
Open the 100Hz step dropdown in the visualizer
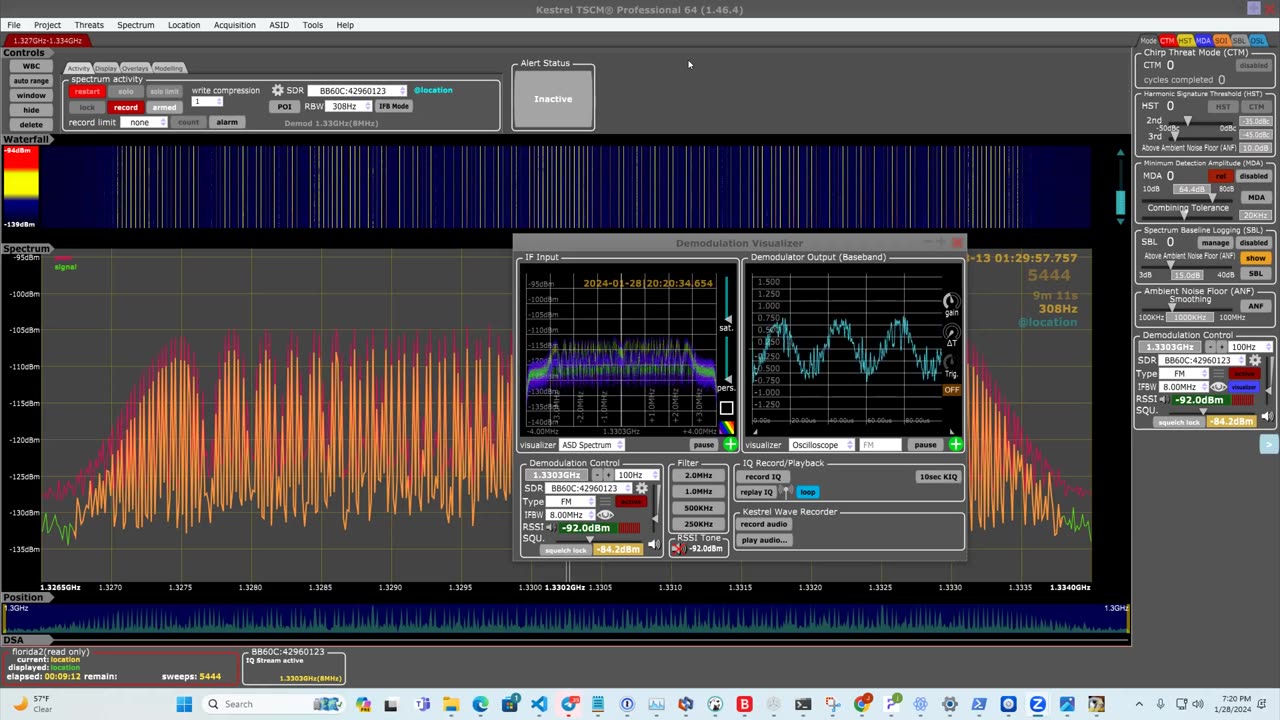click(x=637, y=474)
